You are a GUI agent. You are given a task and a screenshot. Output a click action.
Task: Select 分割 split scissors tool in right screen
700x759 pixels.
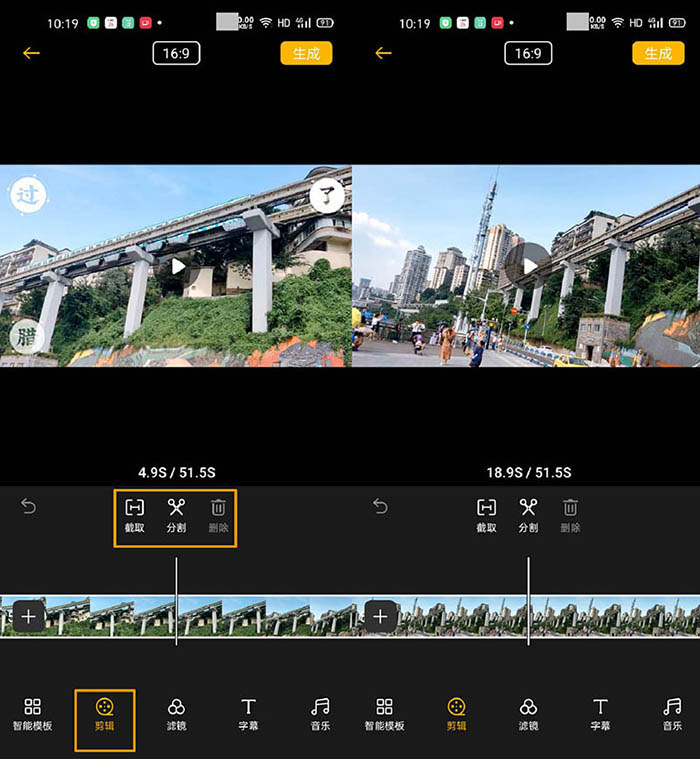[x=528, y=516]
